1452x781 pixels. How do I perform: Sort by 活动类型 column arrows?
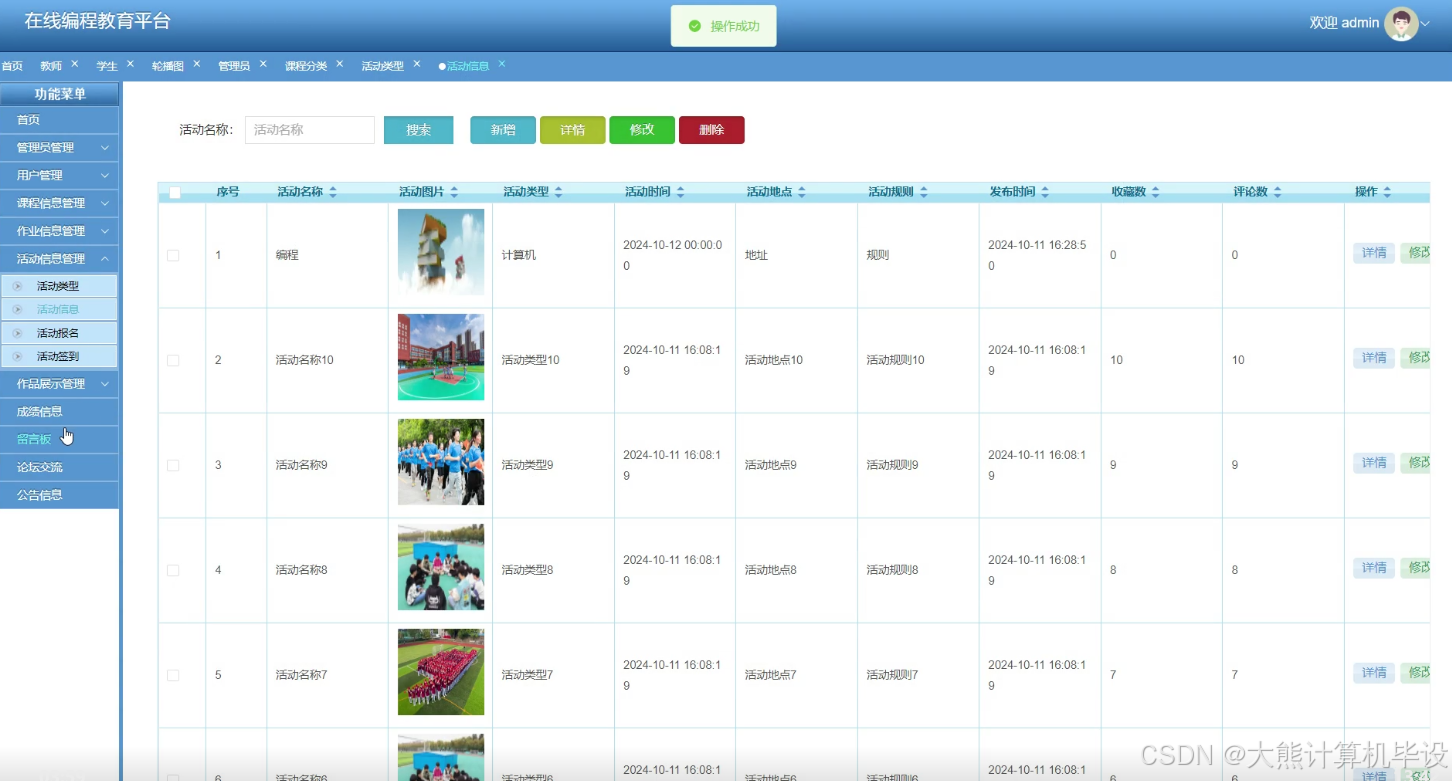click(x=559, y=192)
